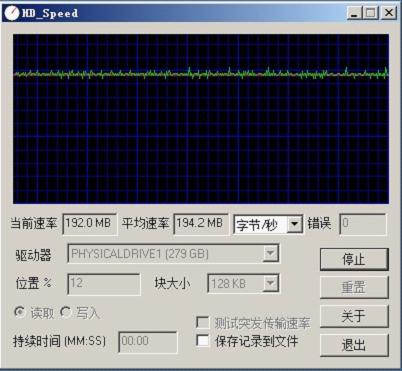
Task: Click the 停止 button
Action: [x=354, y=259]
